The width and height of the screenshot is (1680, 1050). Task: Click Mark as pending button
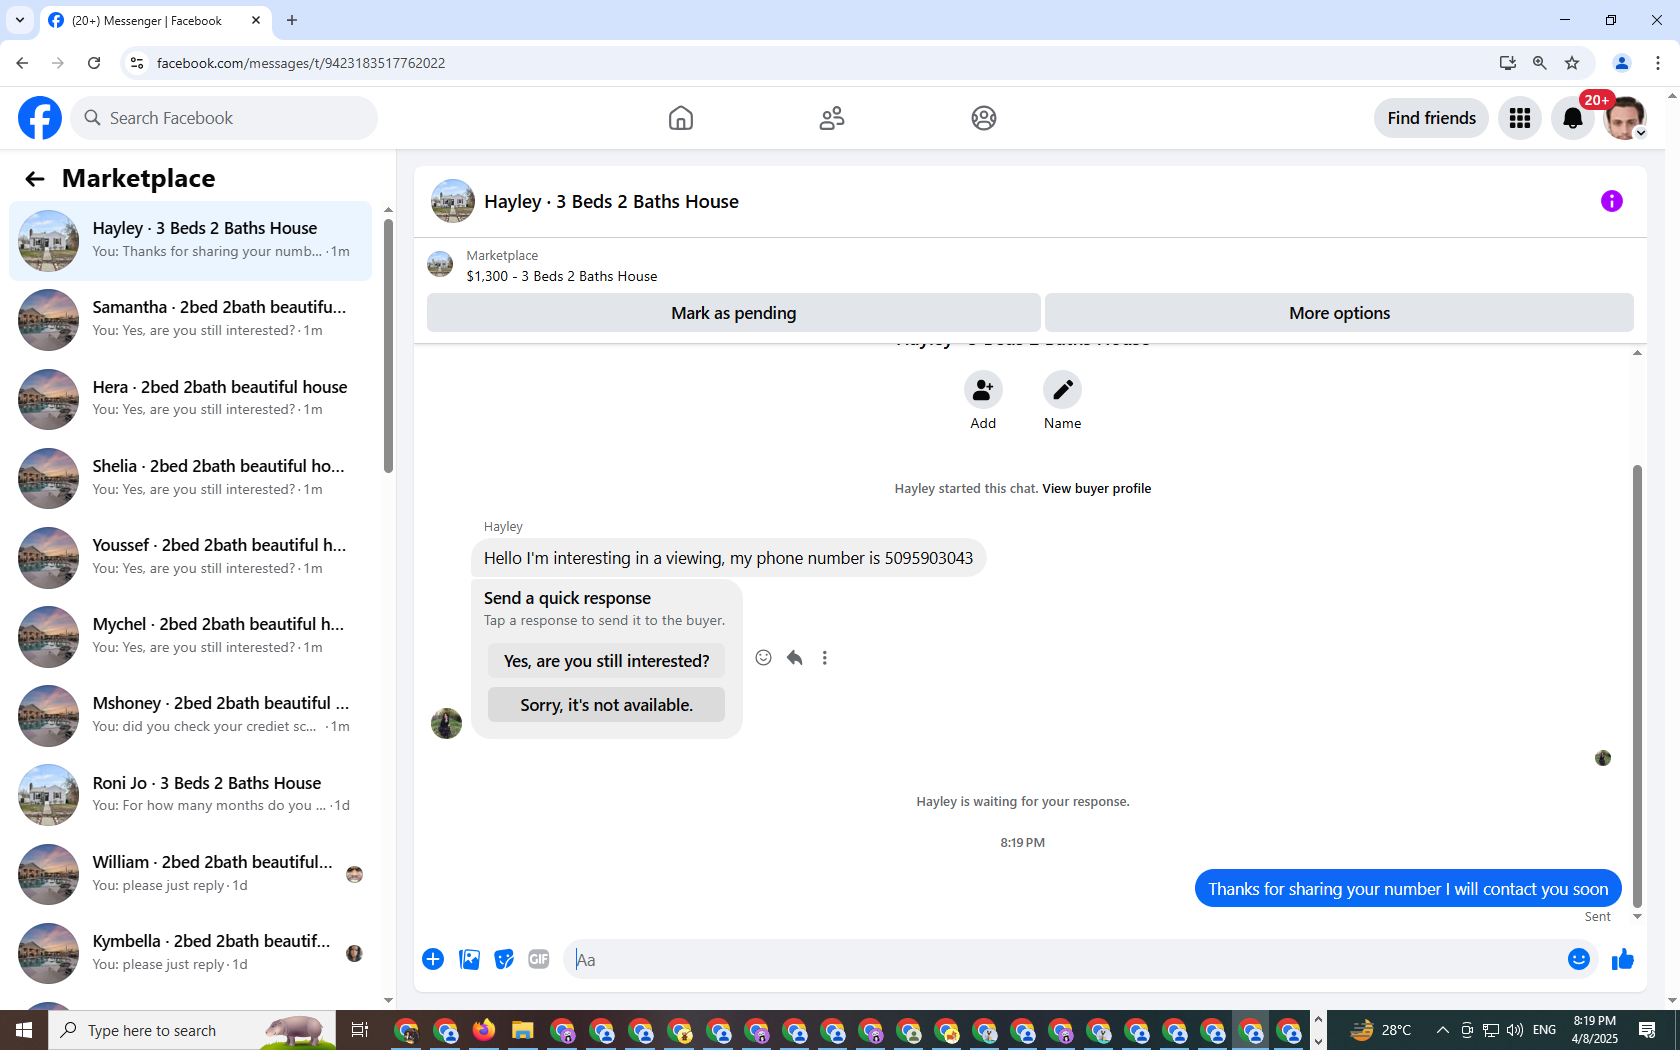click(734, 313)
